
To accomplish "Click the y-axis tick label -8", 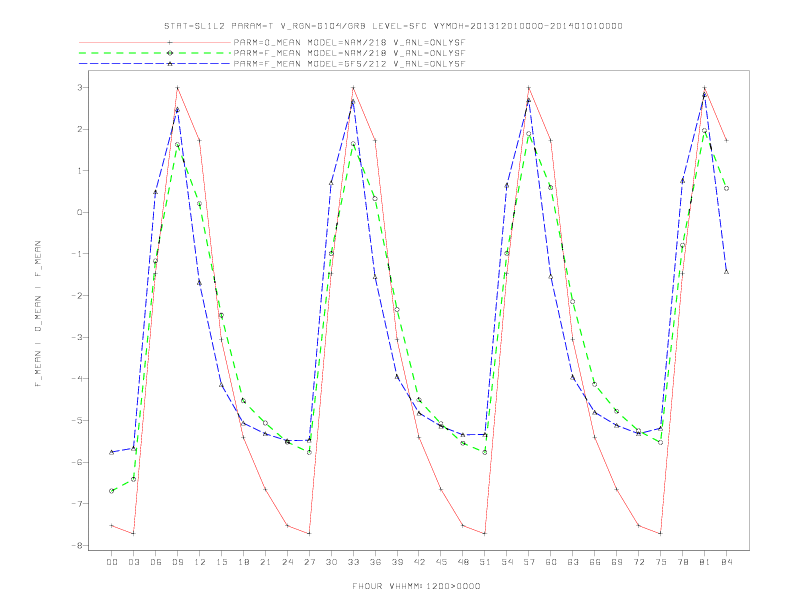I will click(x=77, y=545).
